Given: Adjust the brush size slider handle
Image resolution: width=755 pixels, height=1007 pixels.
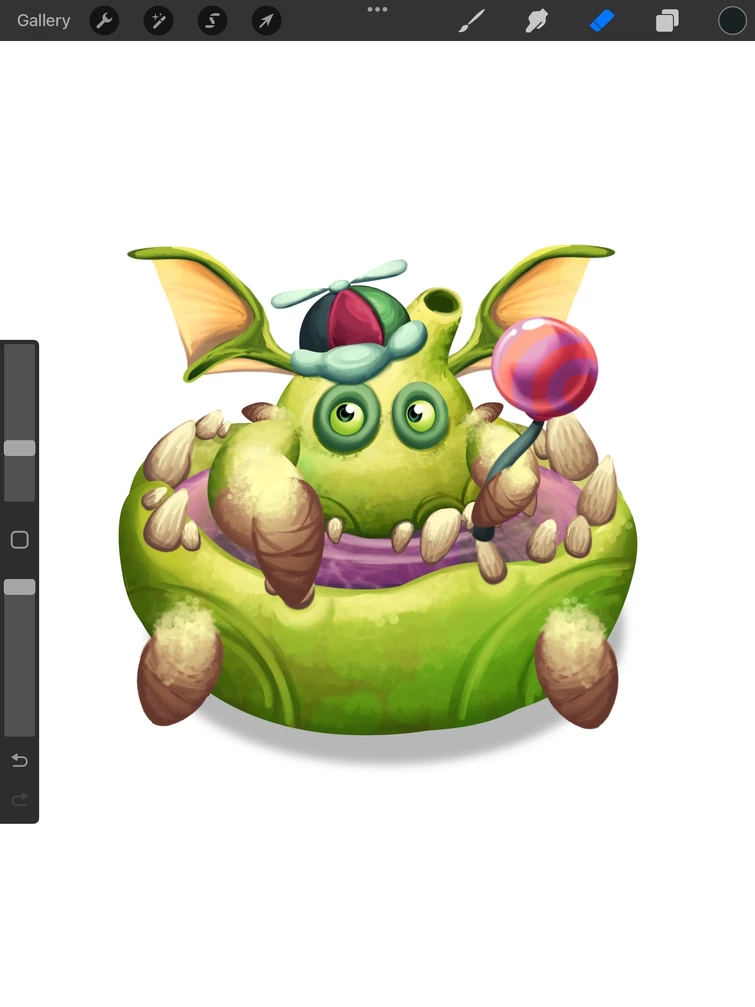Looking at the screenshot, I should click(19, 448).
